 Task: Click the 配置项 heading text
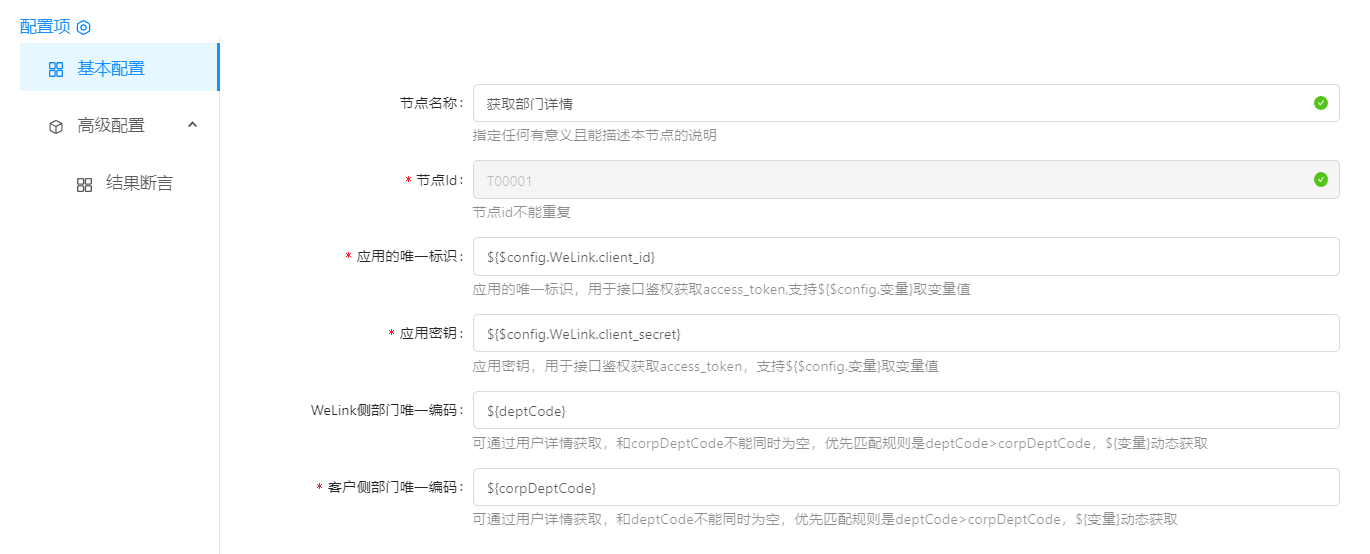pyautogui.click(x=45, y=27)
